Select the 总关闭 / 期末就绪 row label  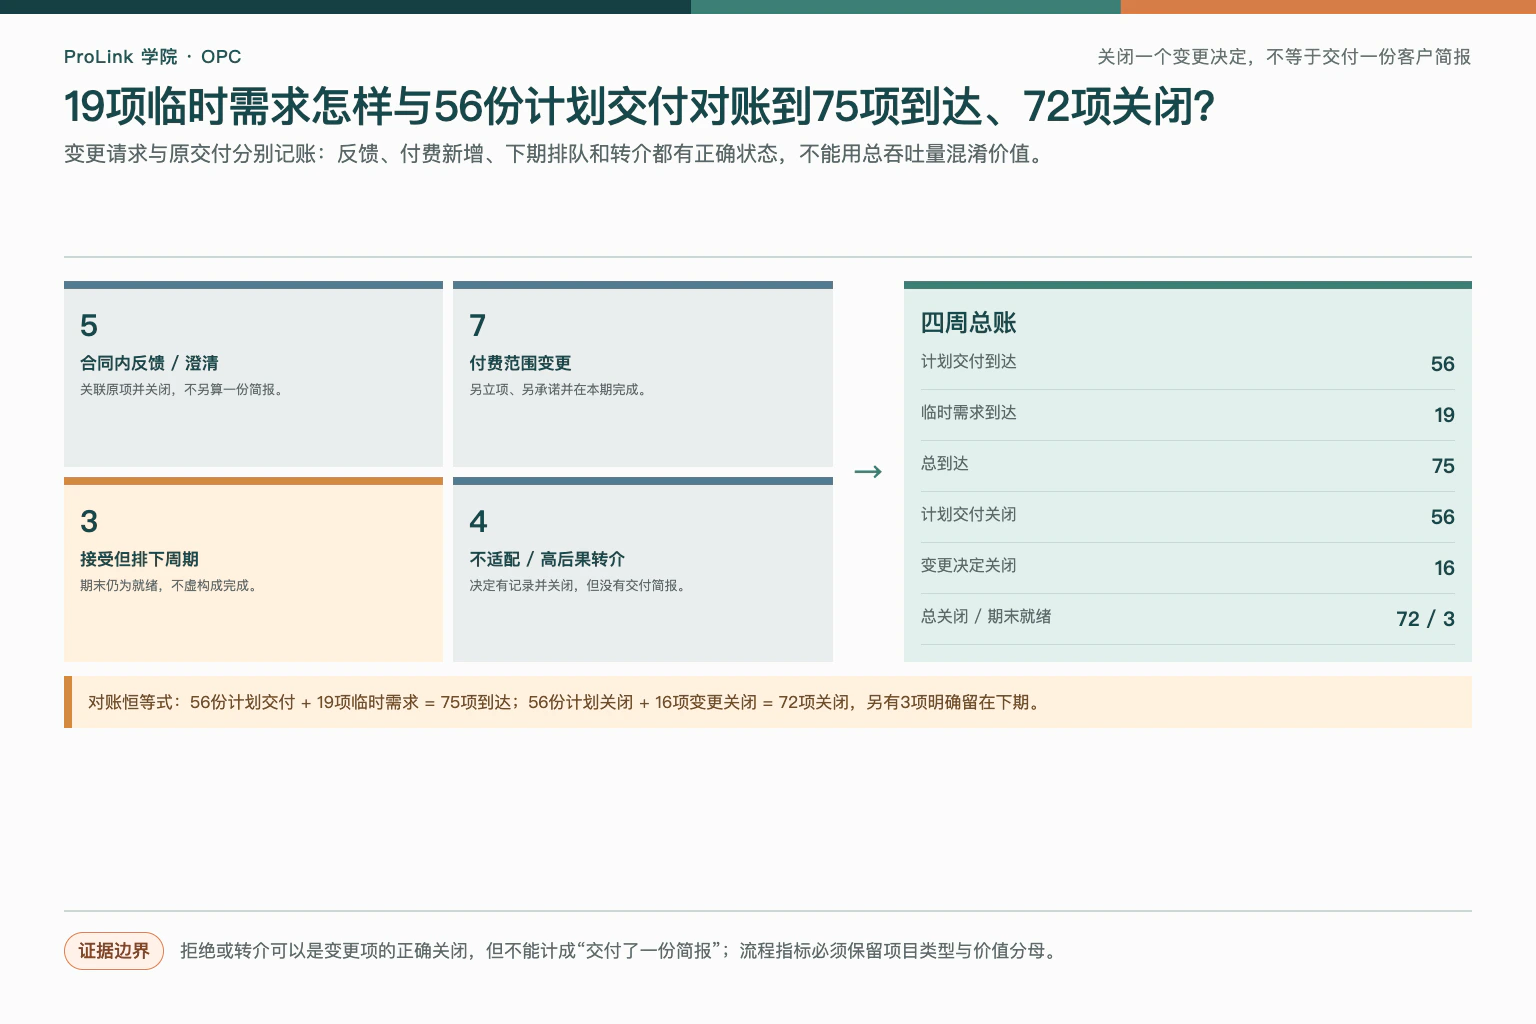986,617
